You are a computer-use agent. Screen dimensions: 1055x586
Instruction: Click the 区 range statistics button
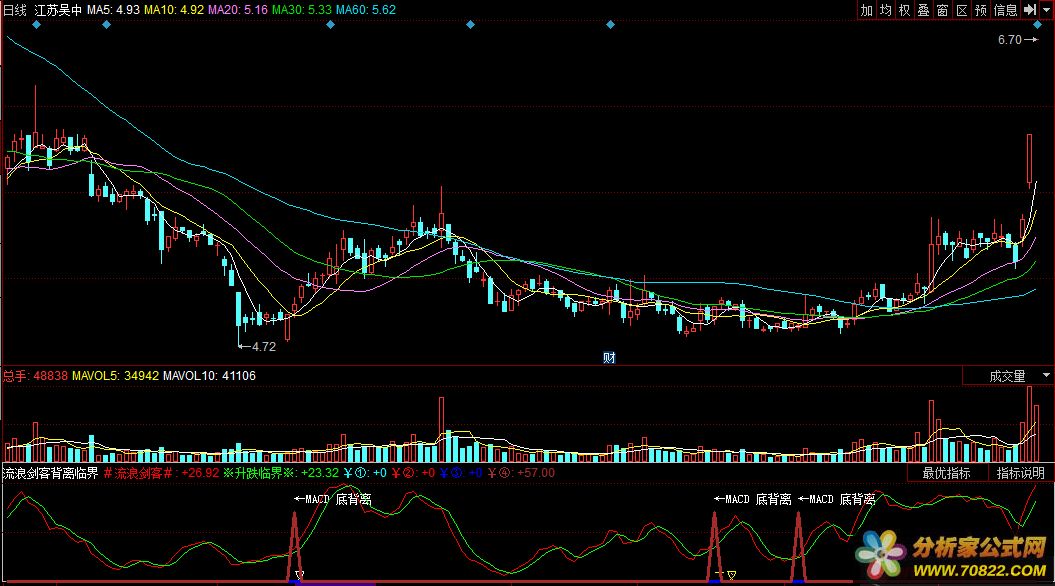click(962, 10)
